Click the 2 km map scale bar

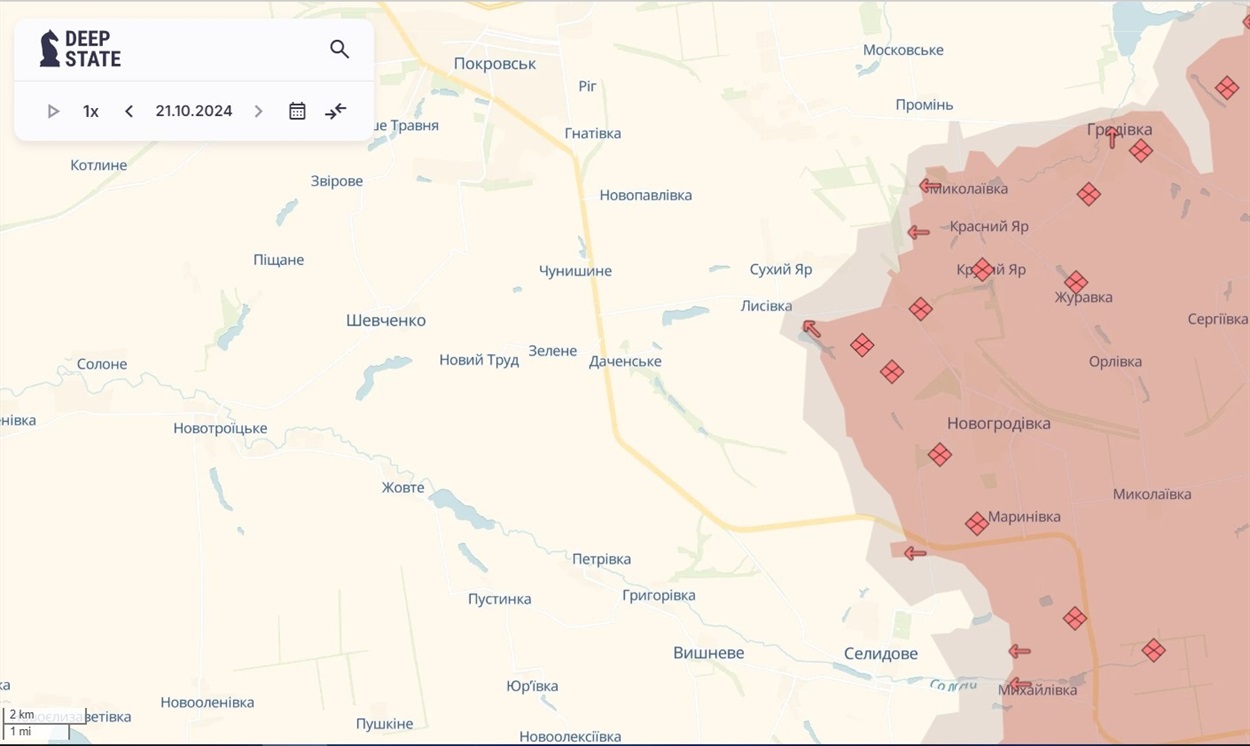(x=44, y=715)
